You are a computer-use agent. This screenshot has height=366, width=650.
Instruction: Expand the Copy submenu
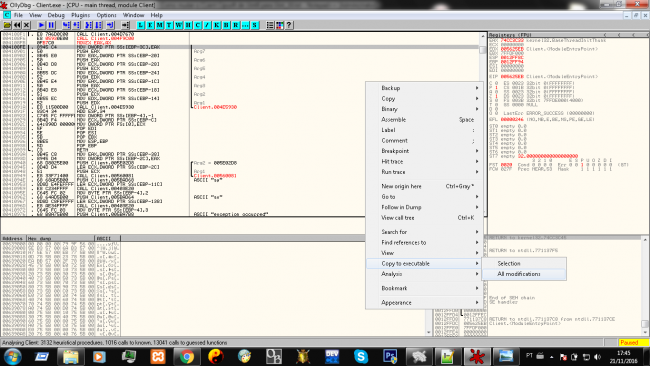click(x=424, y=99)
